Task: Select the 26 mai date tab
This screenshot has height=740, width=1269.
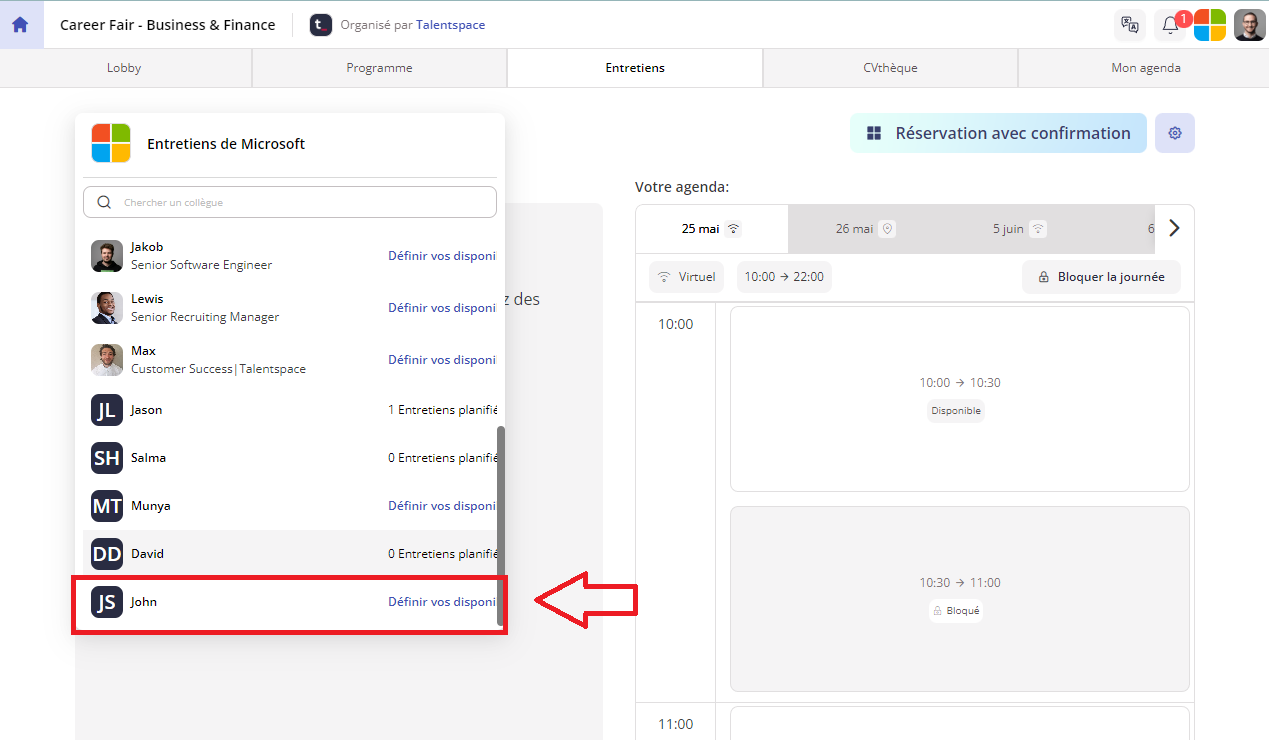Action: coord(864,229)
